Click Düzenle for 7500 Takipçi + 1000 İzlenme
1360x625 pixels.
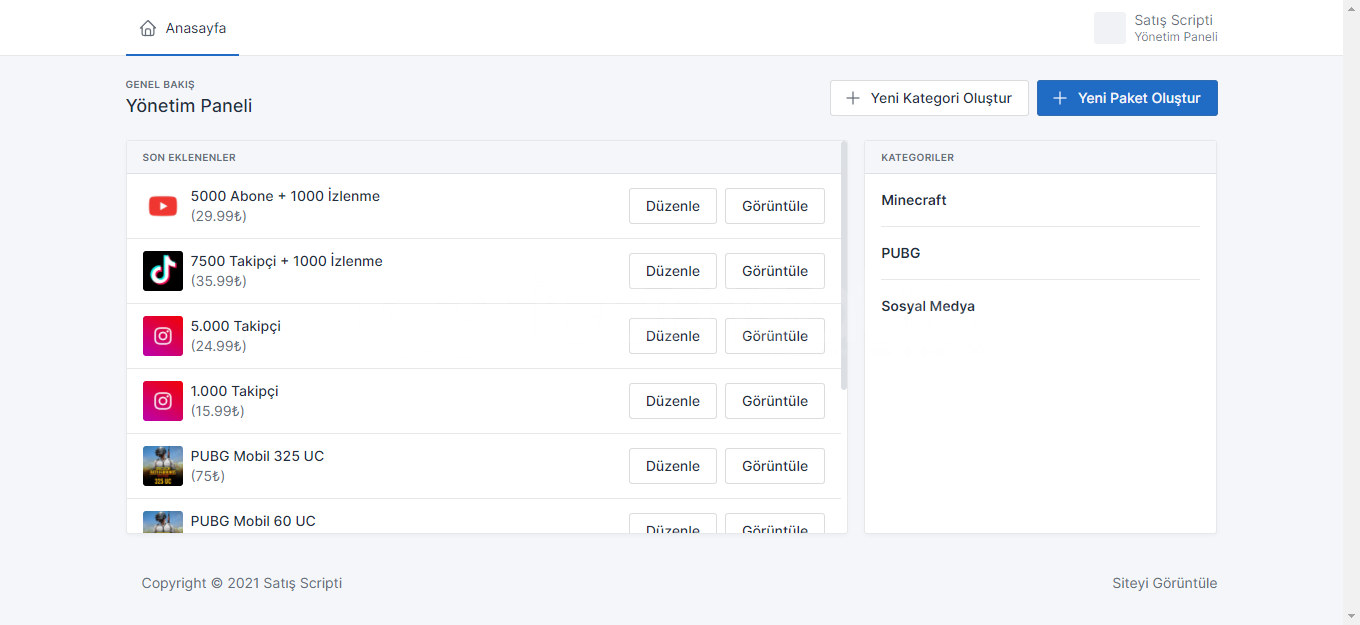tap(673, 271)
